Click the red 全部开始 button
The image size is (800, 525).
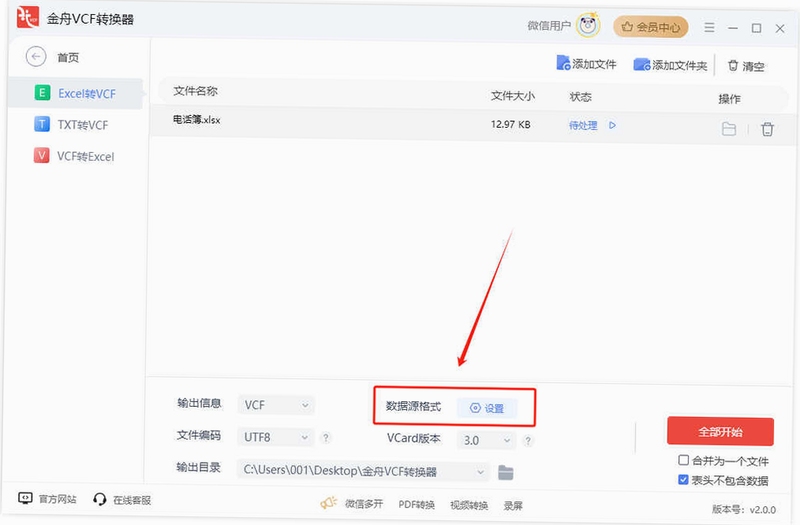pos(720,432)
